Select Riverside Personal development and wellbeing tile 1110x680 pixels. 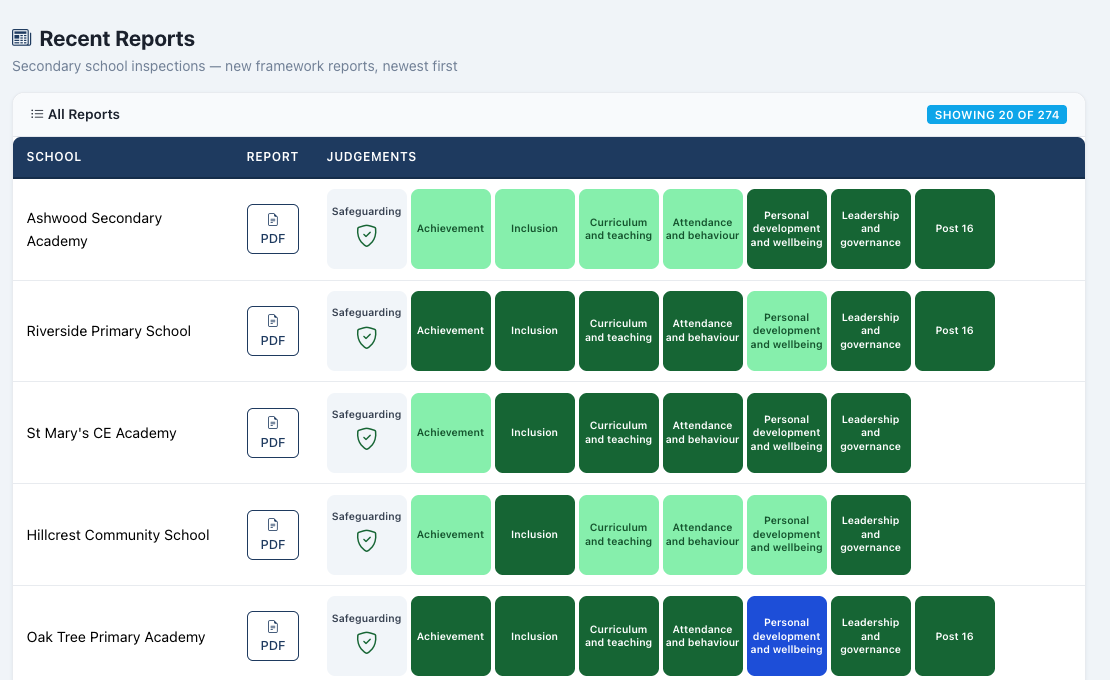tap(786, 330)
